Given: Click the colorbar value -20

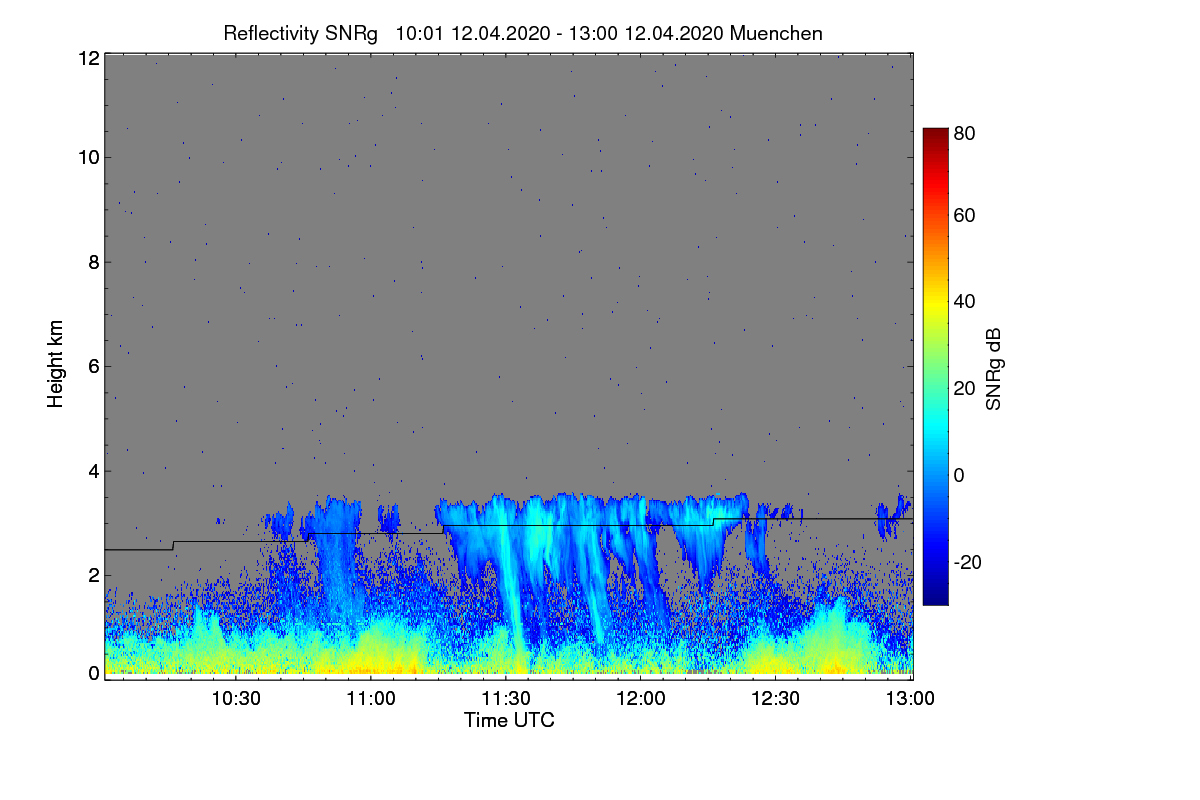Looking at the screenshot, I should pos(968,561).
